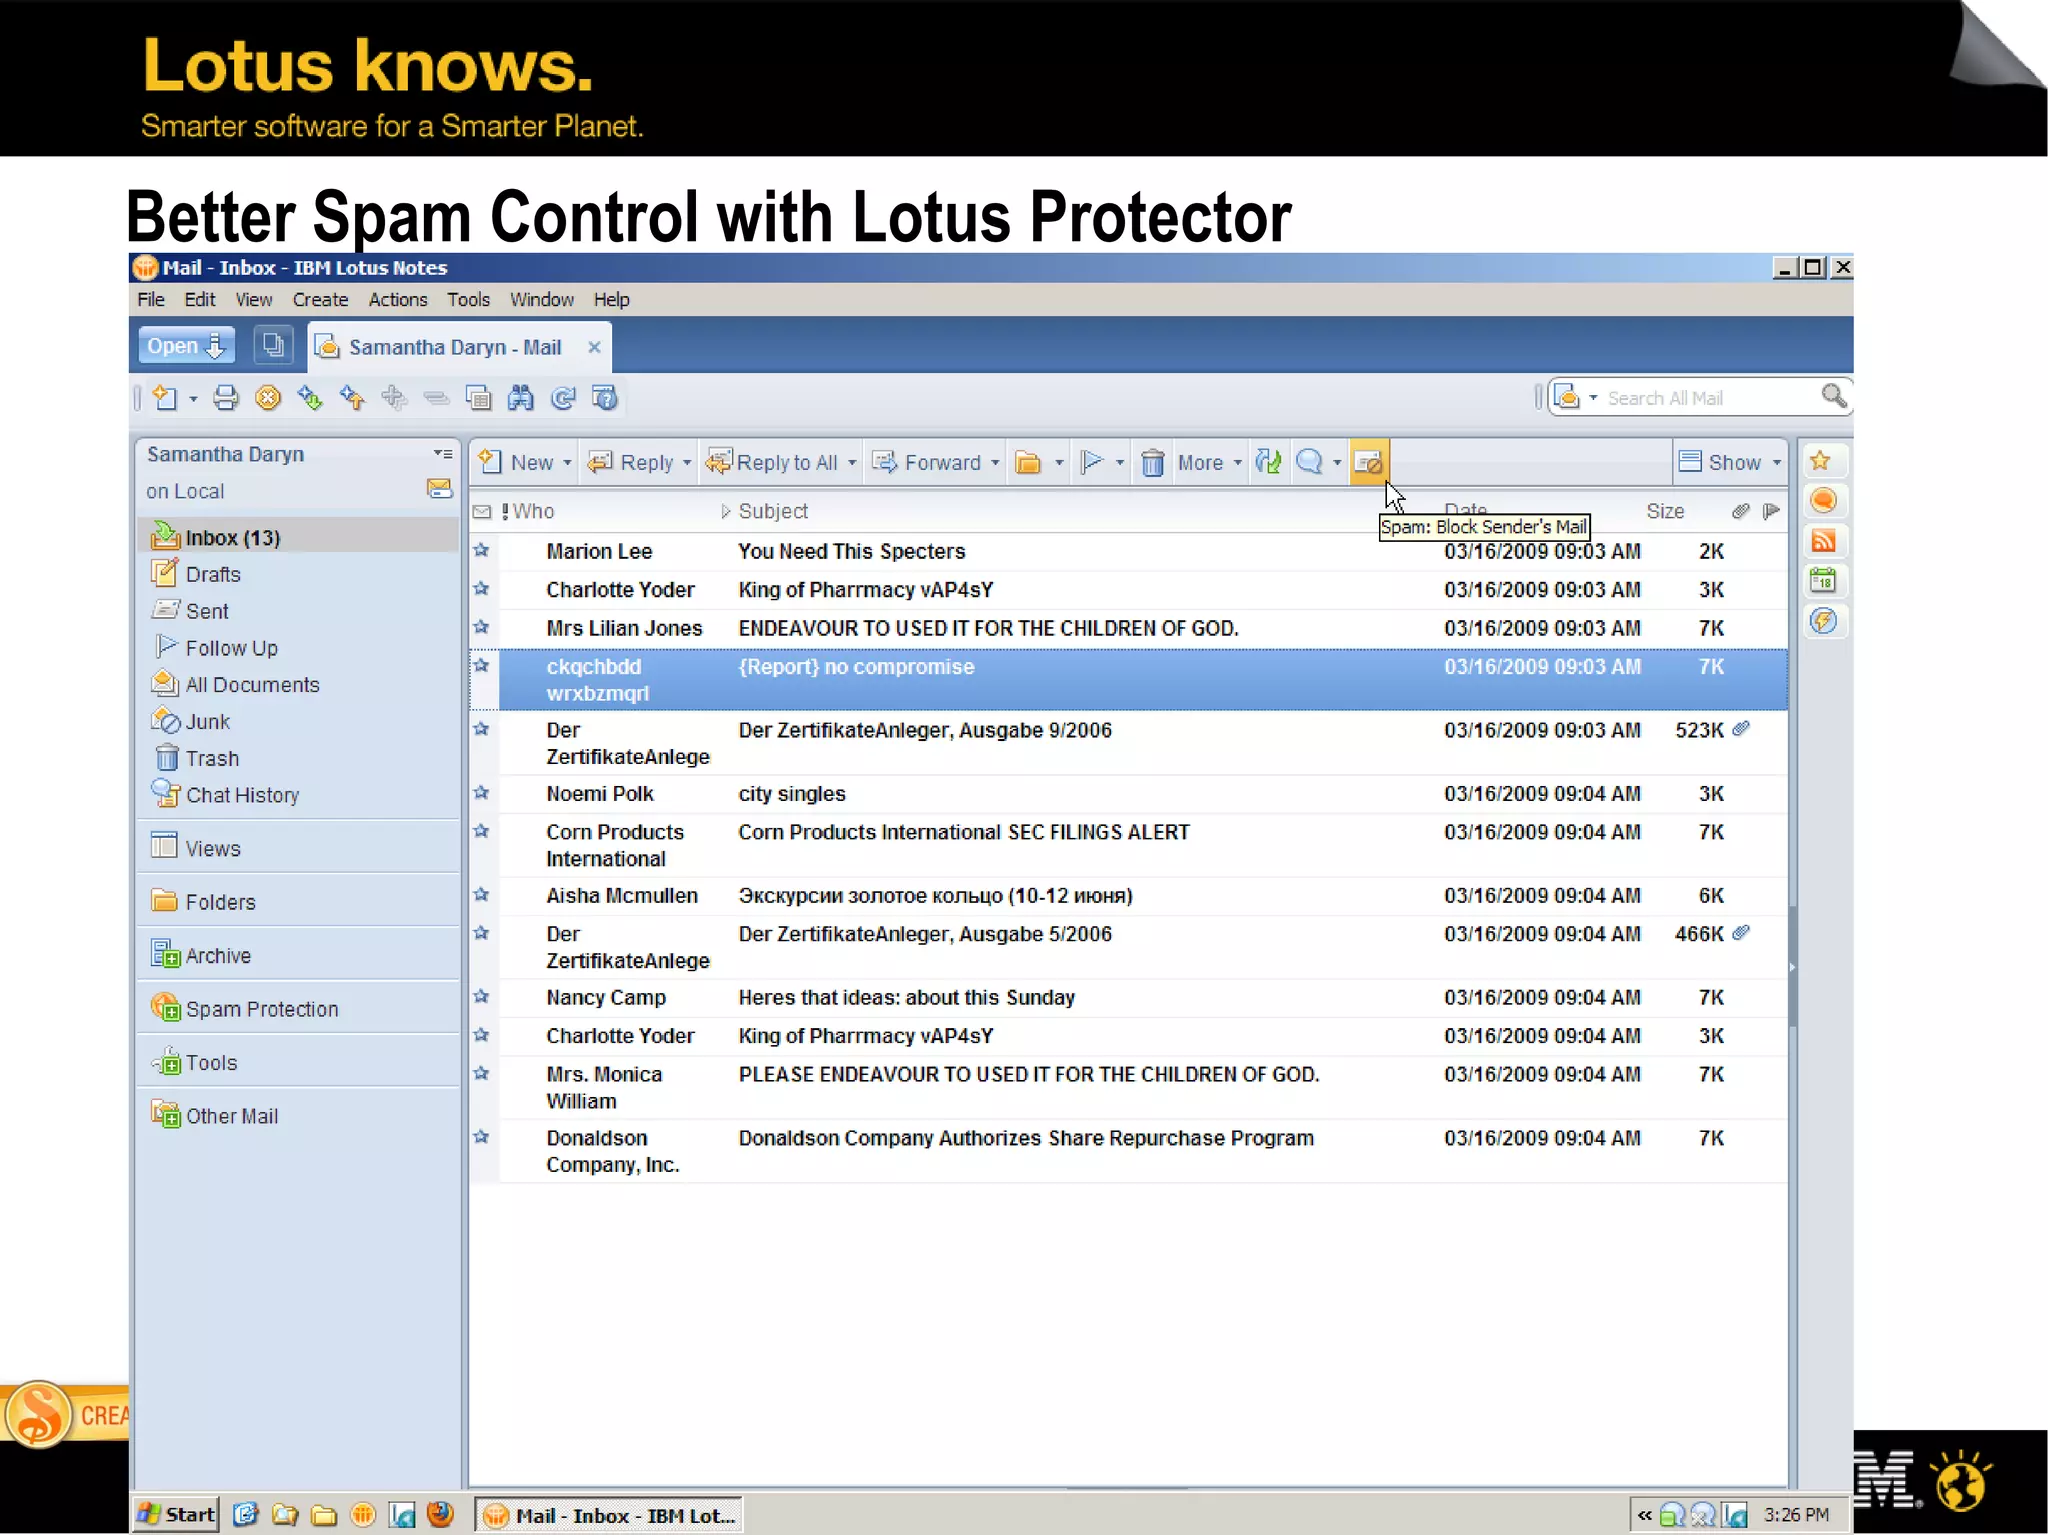Select the Chat History folder
The width and height of the screenshot is (2048, 1535).
click(x=242, y=795)
